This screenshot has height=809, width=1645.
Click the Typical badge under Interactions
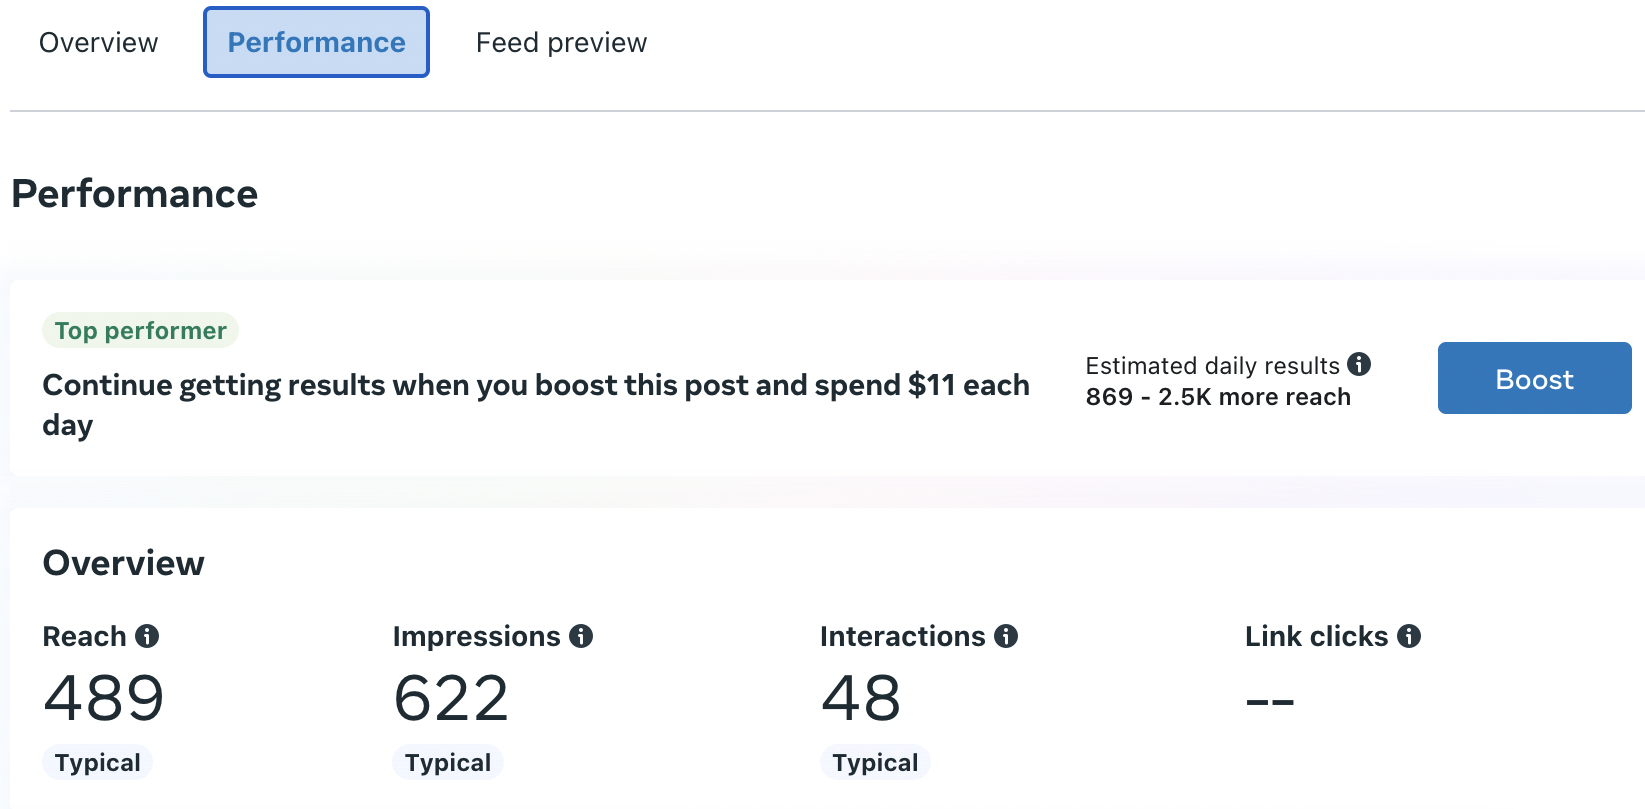click(x=875, y=762)
